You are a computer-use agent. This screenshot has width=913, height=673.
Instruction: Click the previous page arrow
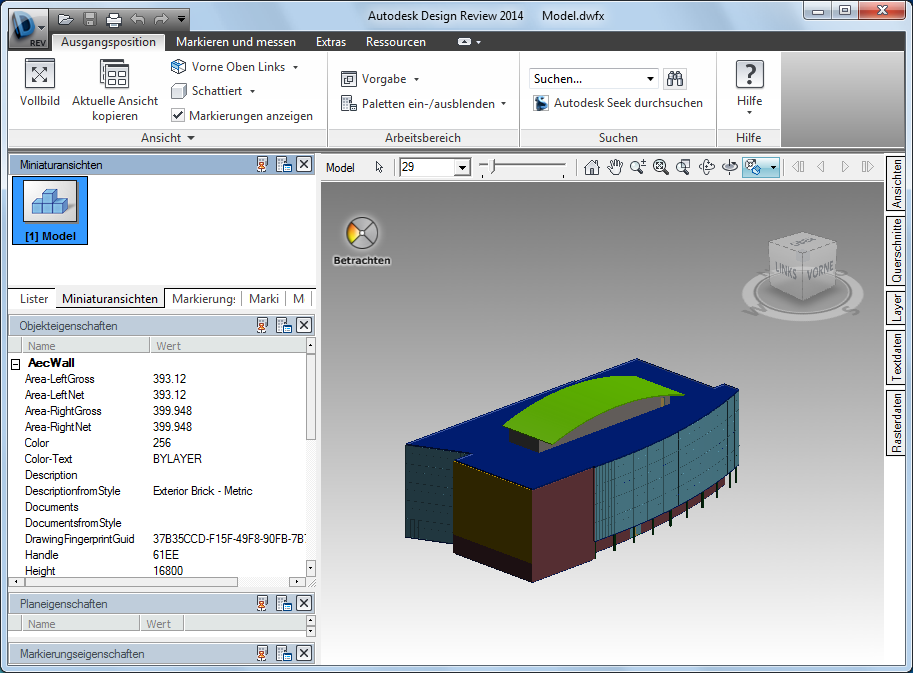click(x=821, y=167)
